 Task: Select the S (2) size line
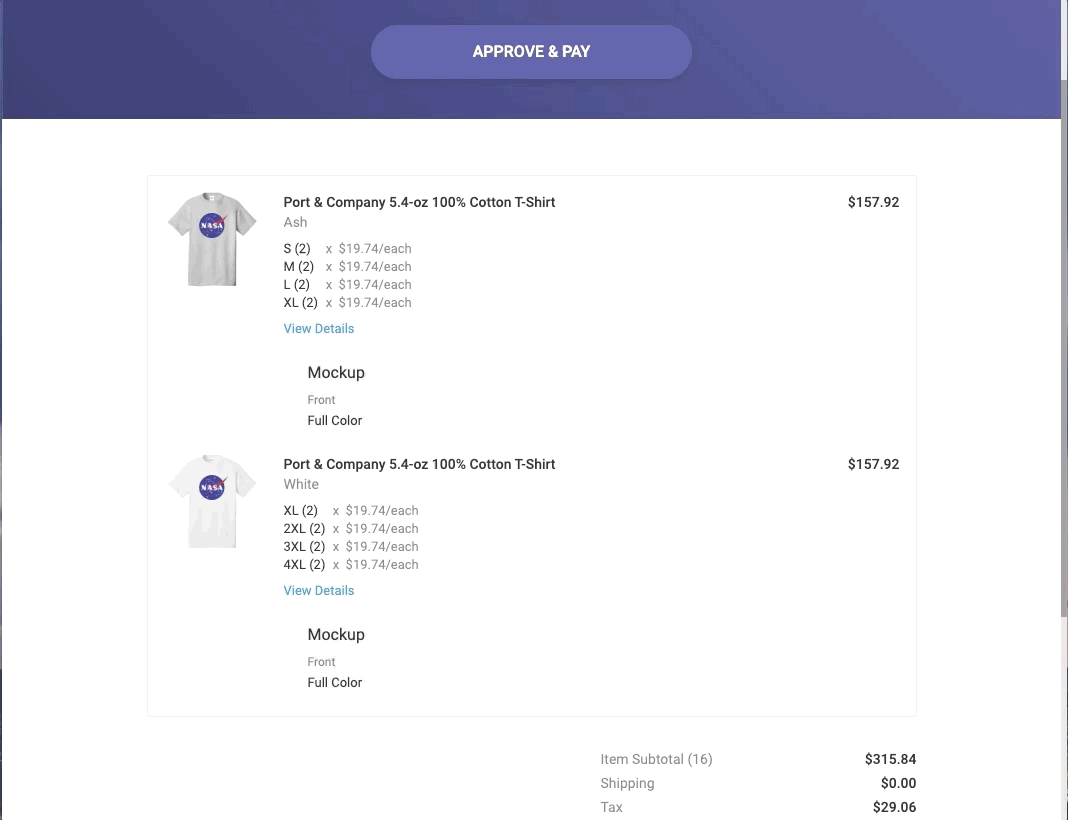click(297, 248)
